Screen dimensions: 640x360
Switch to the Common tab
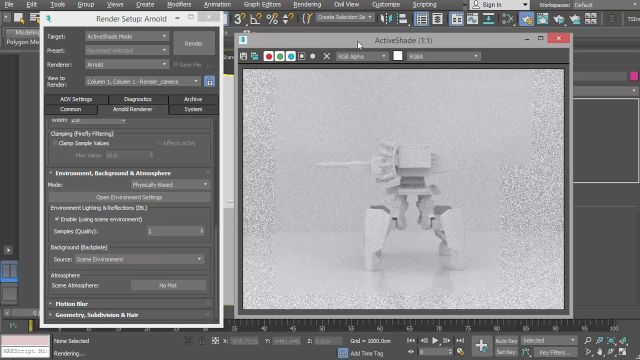point(71,109)
